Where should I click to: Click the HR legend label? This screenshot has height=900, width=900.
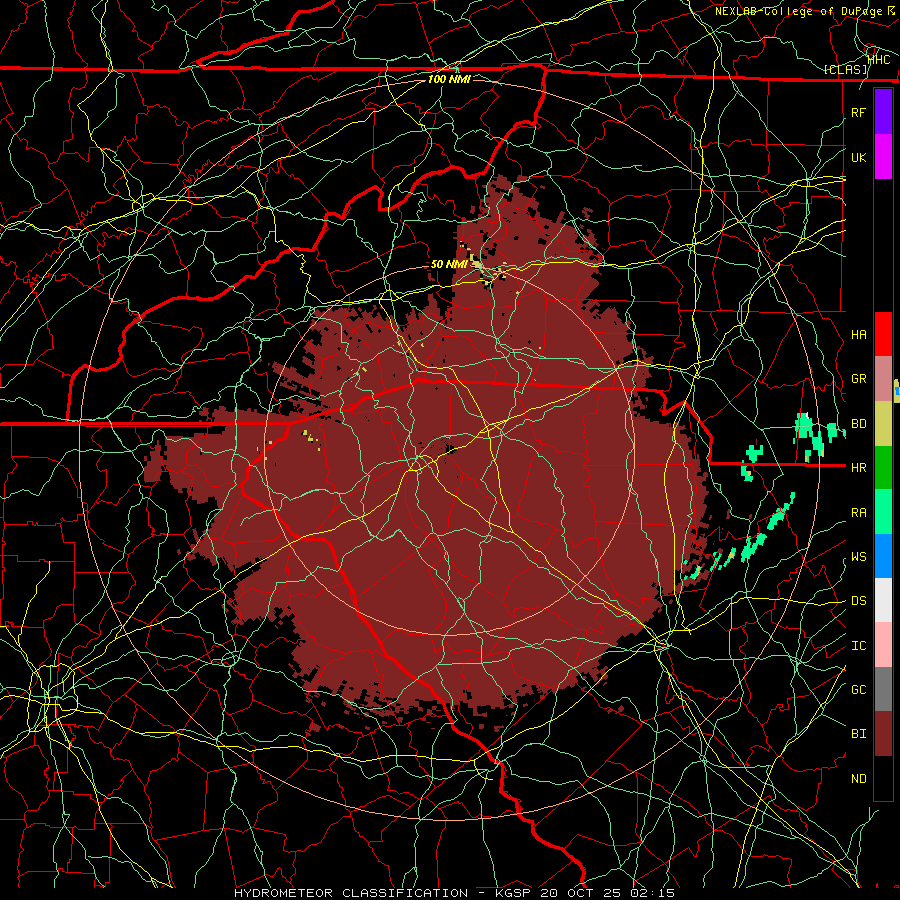pyautogui.click(x=859, y=468)
